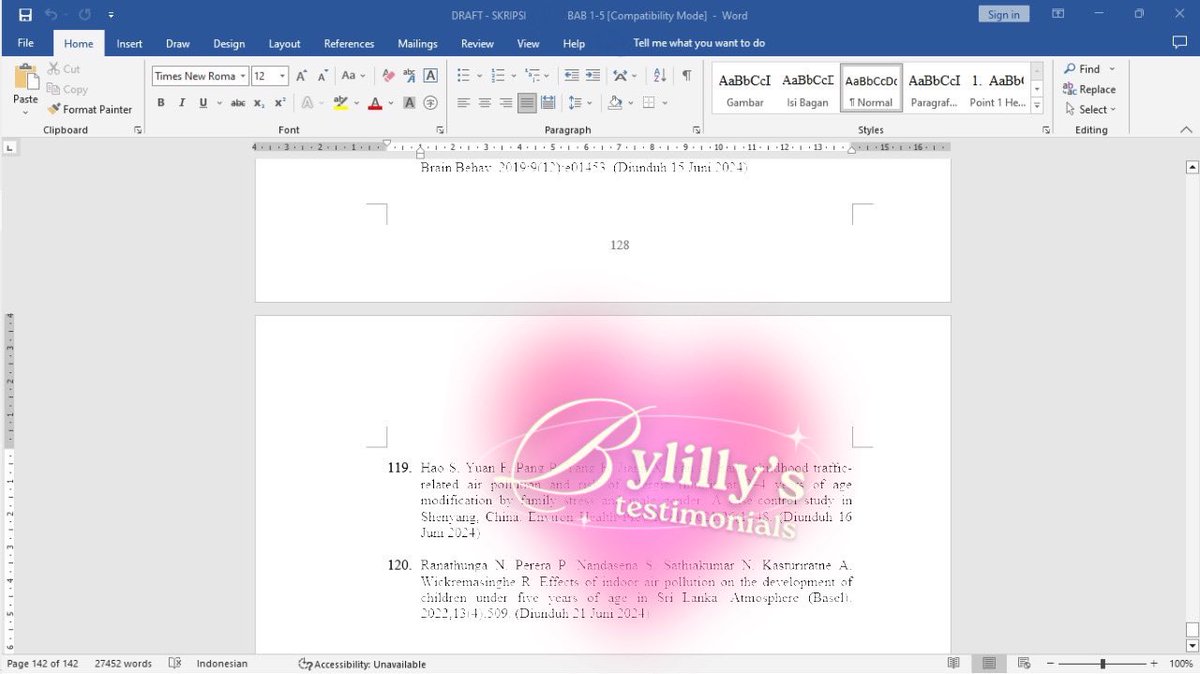The image size is (1200, 674).
Task: Select the Format Painter tool
Action: point(91,109)
